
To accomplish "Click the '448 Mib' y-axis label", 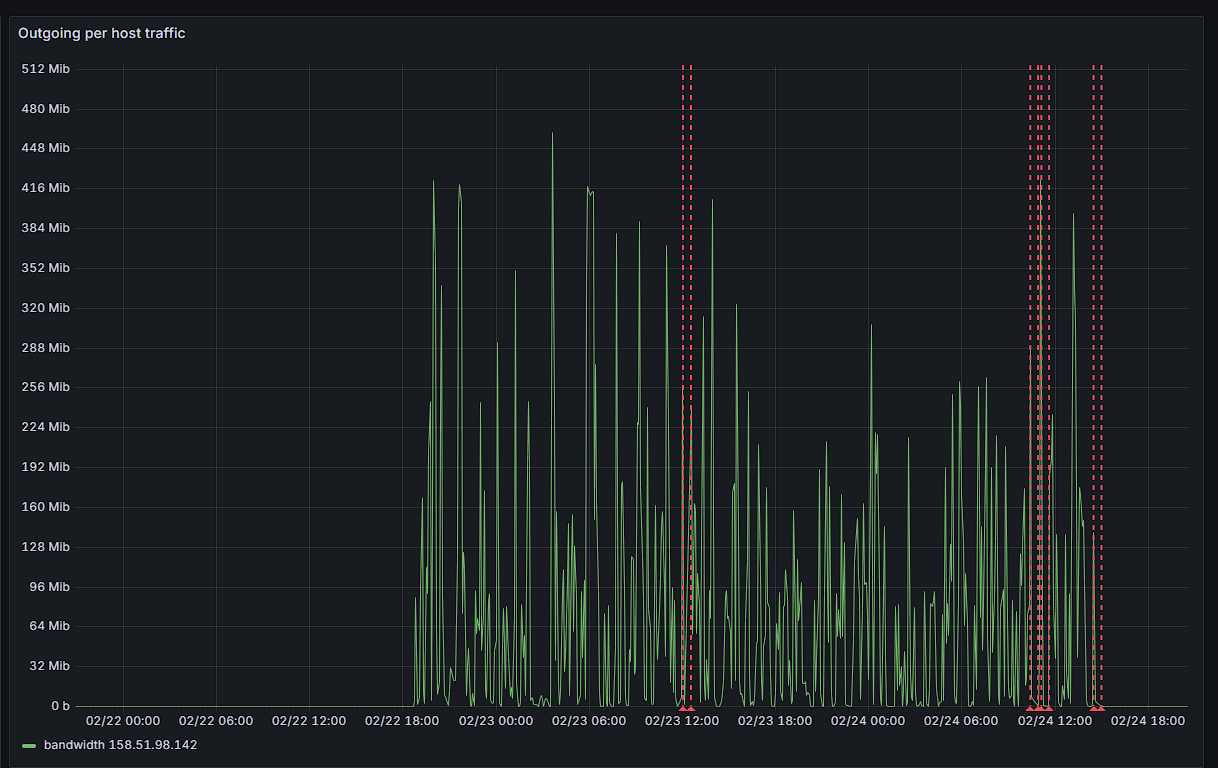I will pos(46,148).
